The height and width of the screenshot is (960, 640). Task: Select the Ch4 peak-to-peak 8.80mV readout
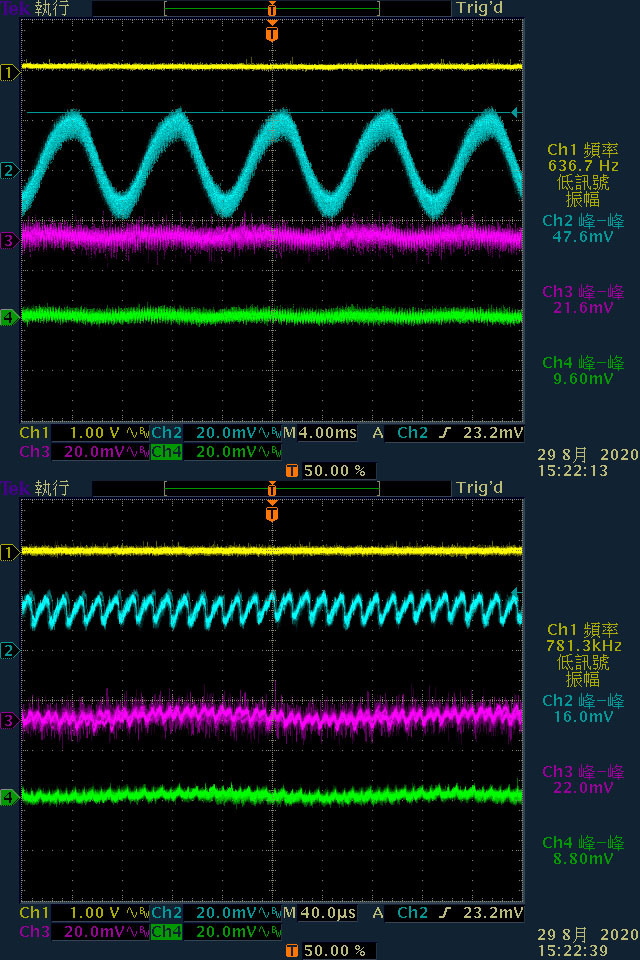point(582,850)
